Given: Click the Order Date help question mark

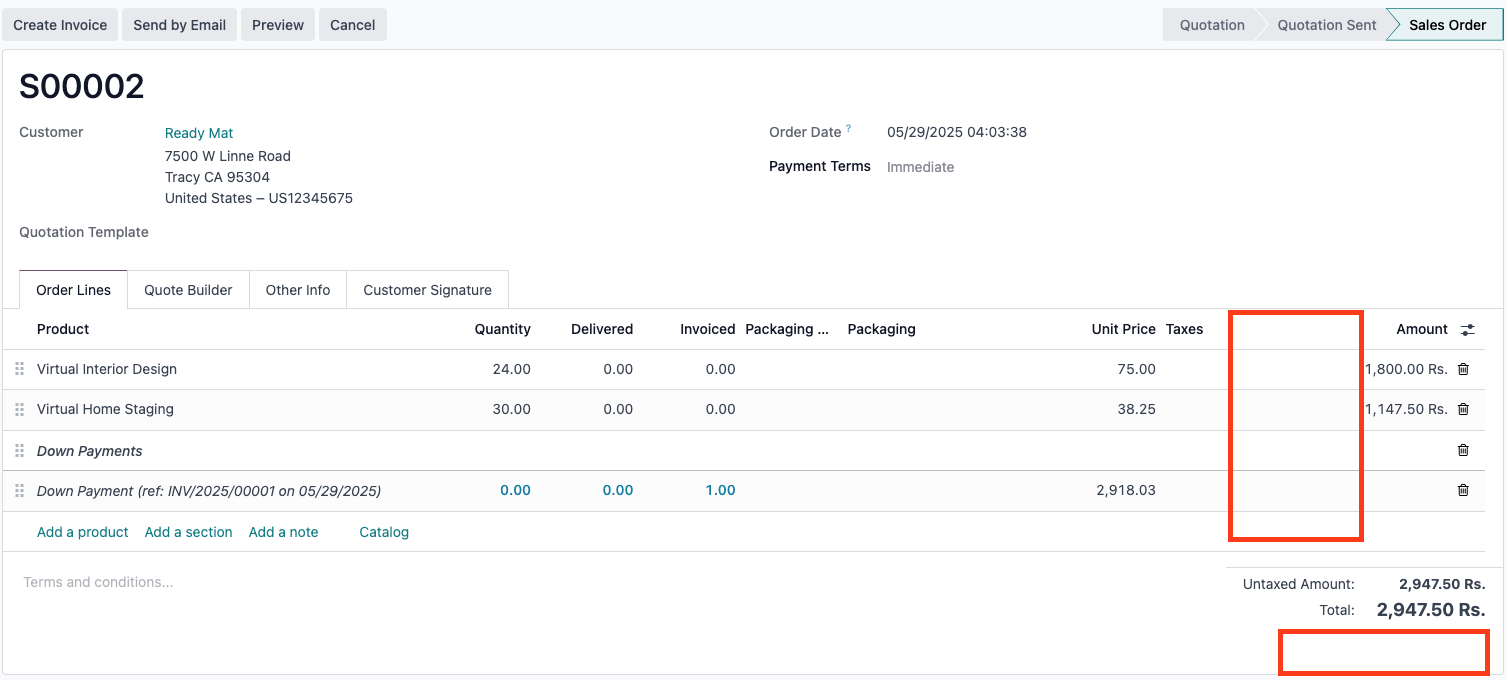Looking at the screenshot, I should (849, 128).
